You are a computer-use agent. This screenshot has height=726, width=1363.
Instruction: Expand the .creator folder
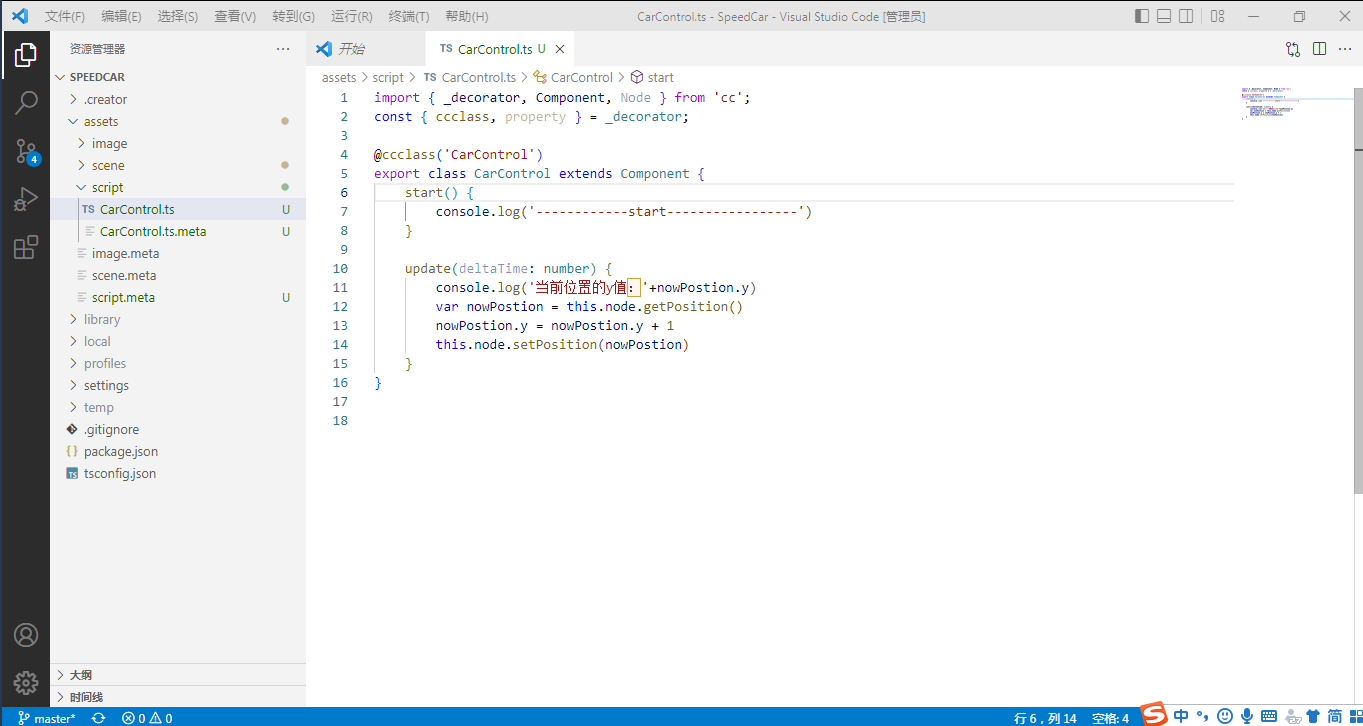pyautogui.click(x=178, y=99)
